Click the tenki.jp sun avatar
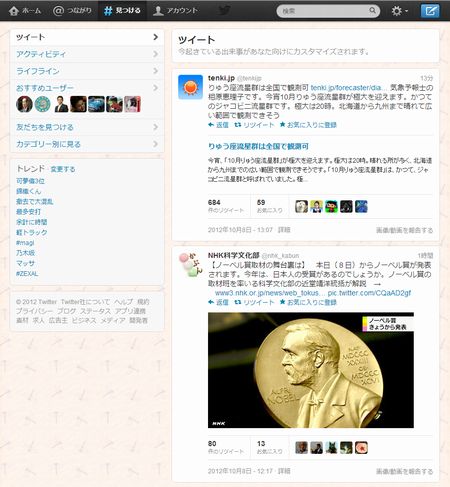The width and height of the screenshot is (450, 487). pyautogui.click(x=190, y=87)
